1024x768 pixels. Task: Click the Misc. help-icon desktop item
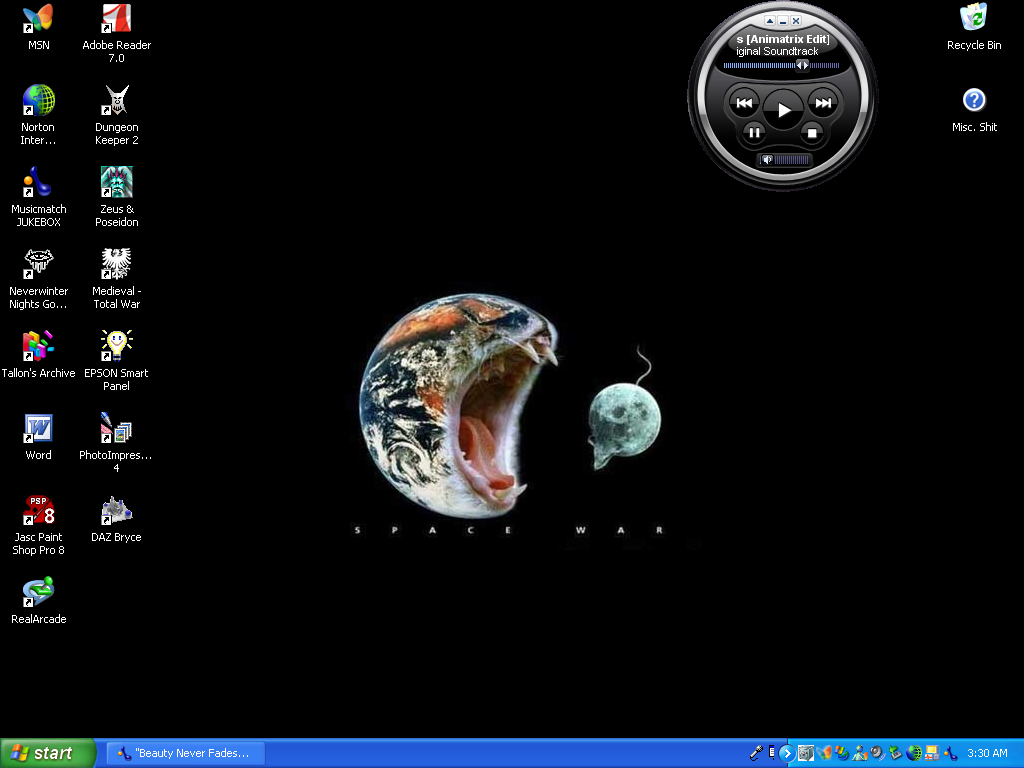click(974, 110)
